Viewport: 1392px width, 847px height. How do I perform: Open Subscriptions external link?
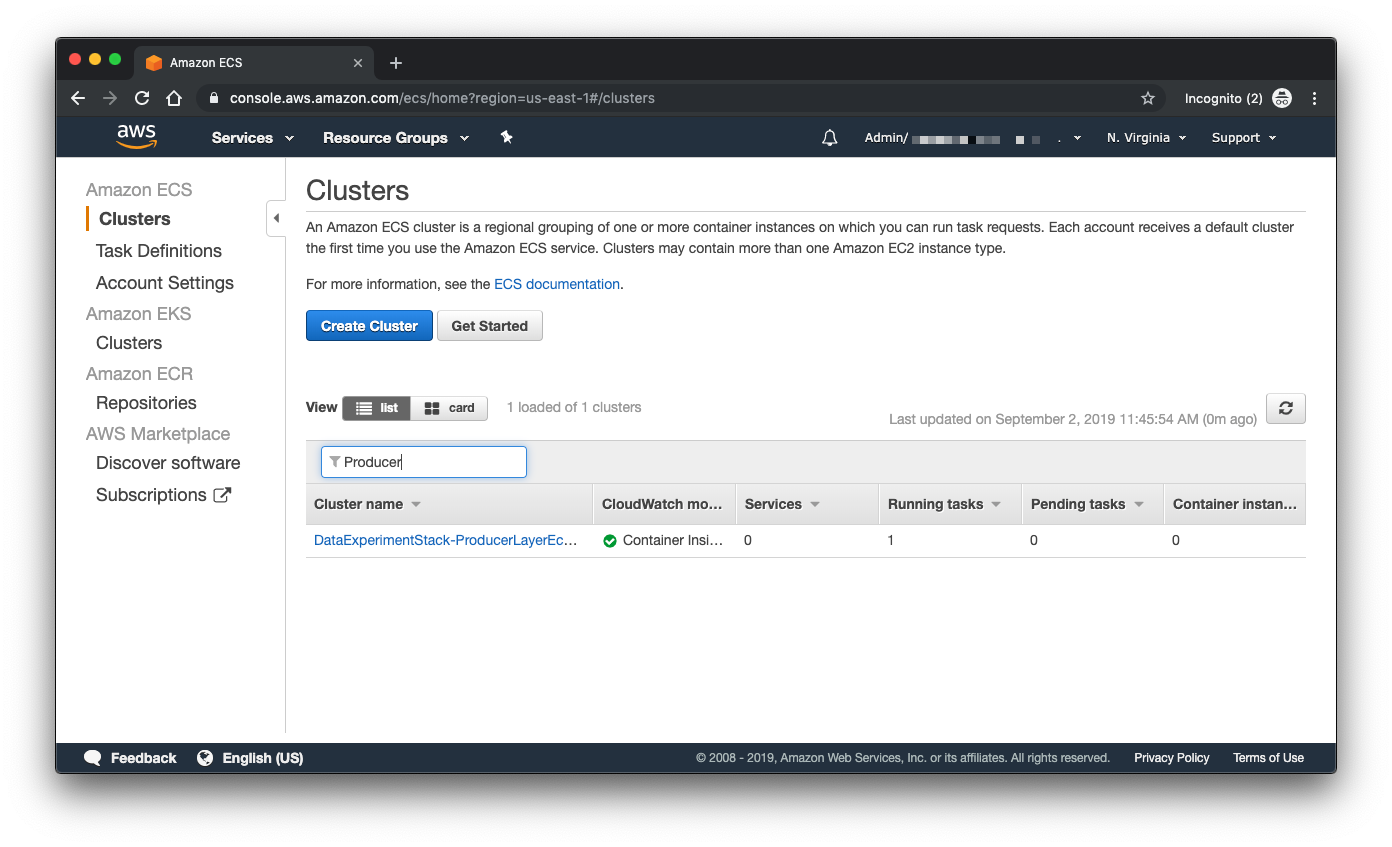[x=164, y=495]
